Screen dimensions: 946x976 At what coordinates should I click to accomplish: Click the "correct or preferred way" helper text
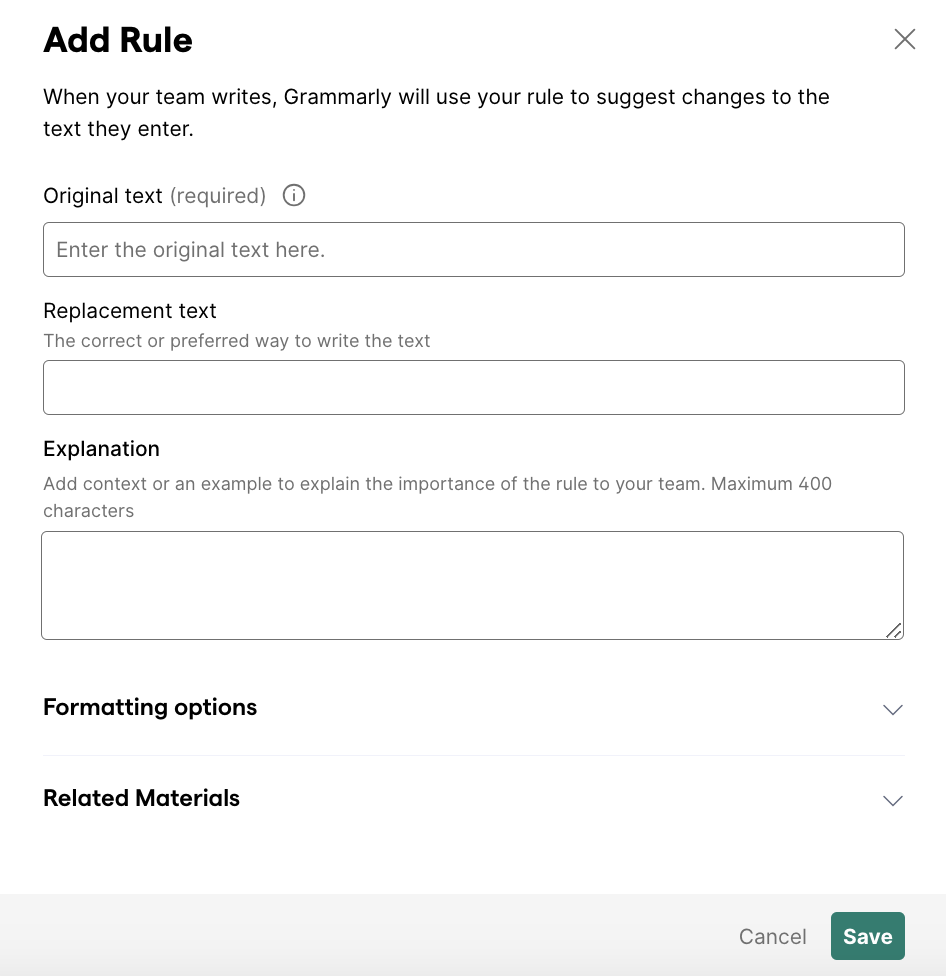(x=237, y=341)
